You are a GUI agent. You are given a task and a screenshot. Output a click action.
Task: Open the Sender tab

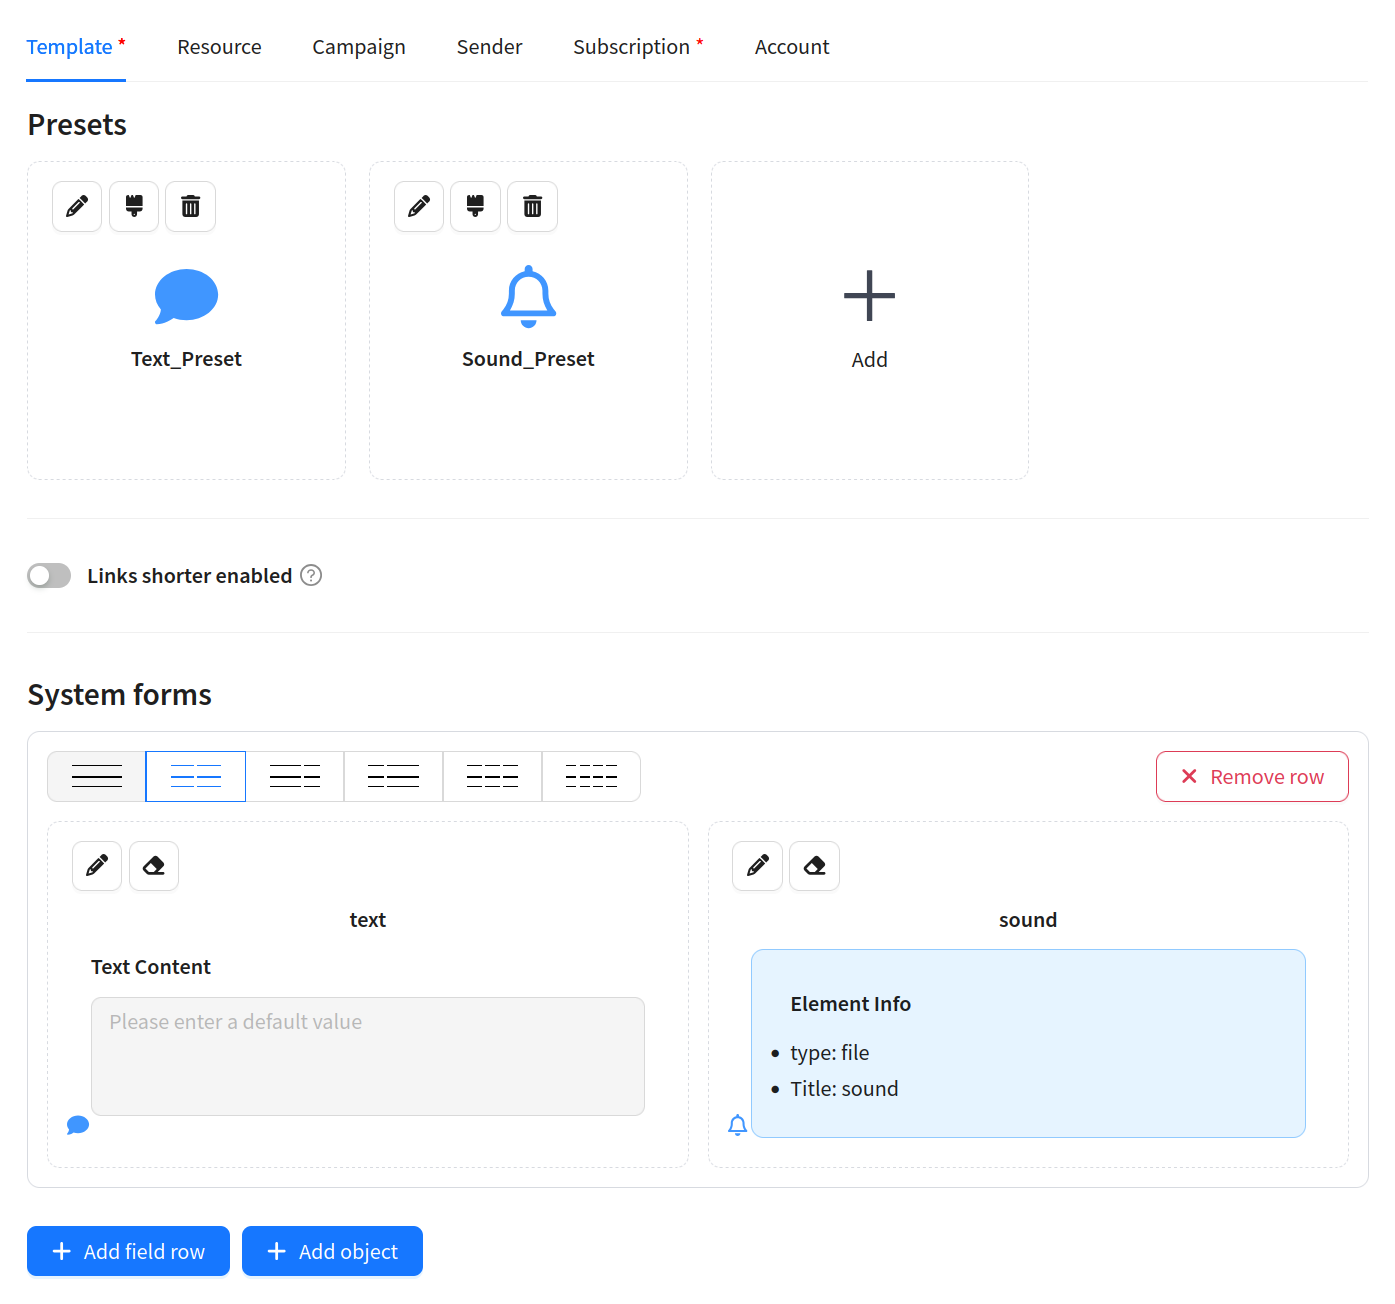click(x=489, y=47)
